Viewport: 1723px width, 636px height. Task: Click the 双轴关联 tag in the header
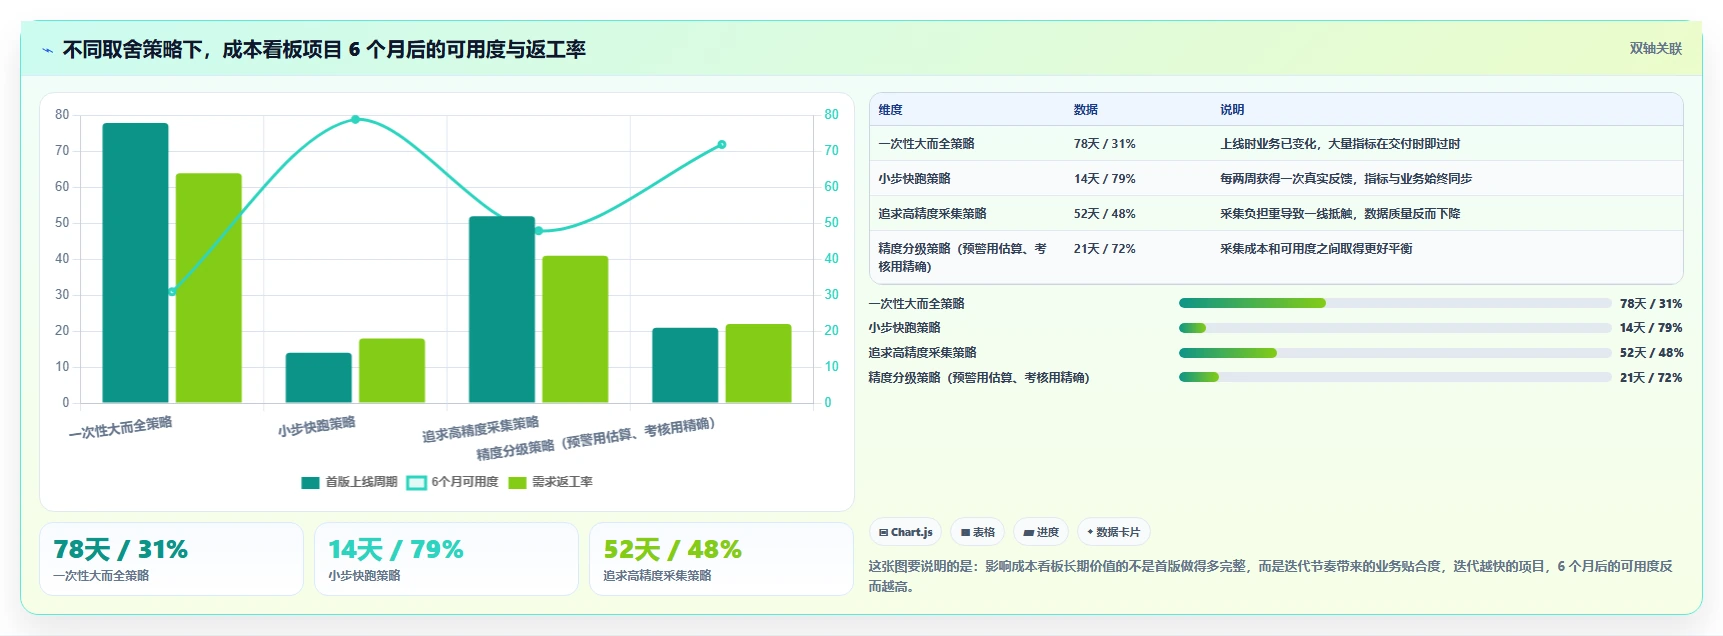click(x=1656, y=48)
